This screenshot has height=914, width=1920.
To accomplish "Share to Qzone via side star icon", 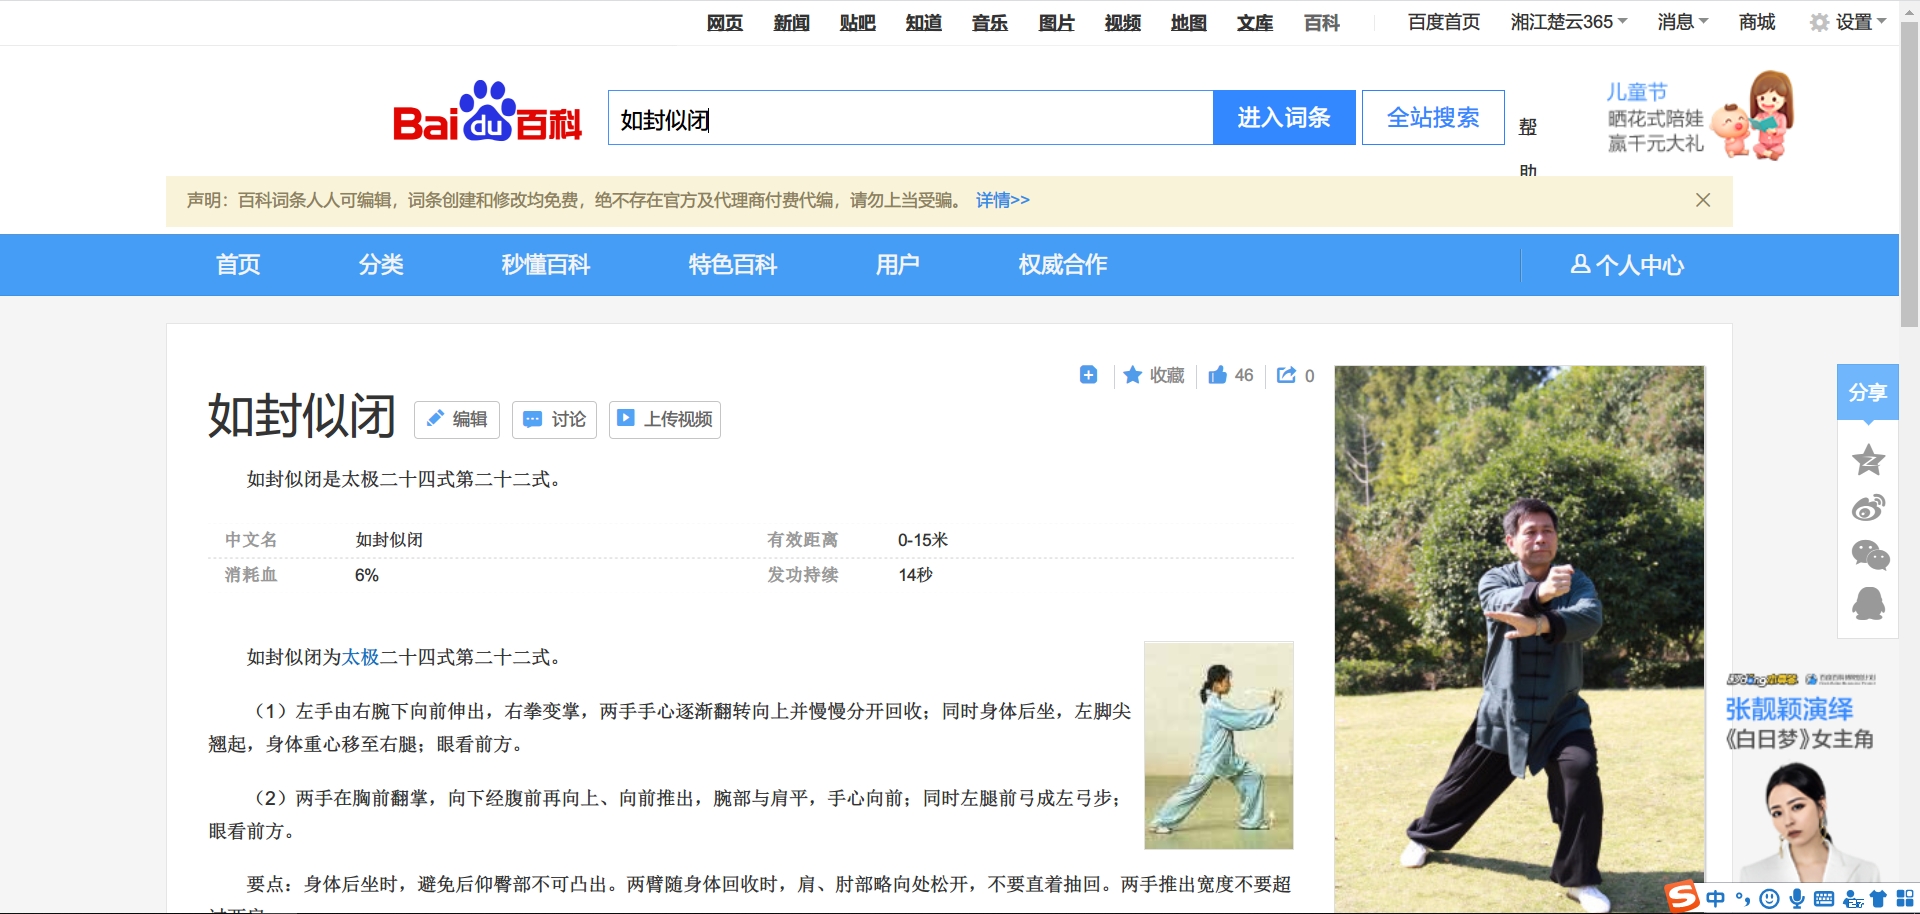I will 1868,460.
